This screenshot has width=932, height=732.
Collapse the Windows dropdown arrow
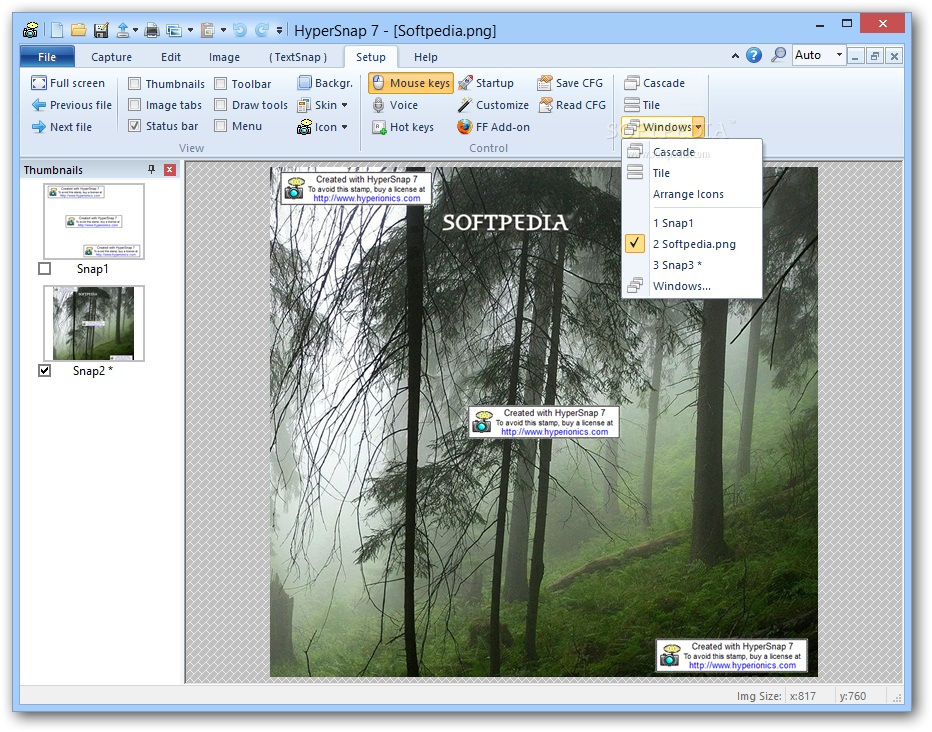pyautogui.click(x=698, y=127)
